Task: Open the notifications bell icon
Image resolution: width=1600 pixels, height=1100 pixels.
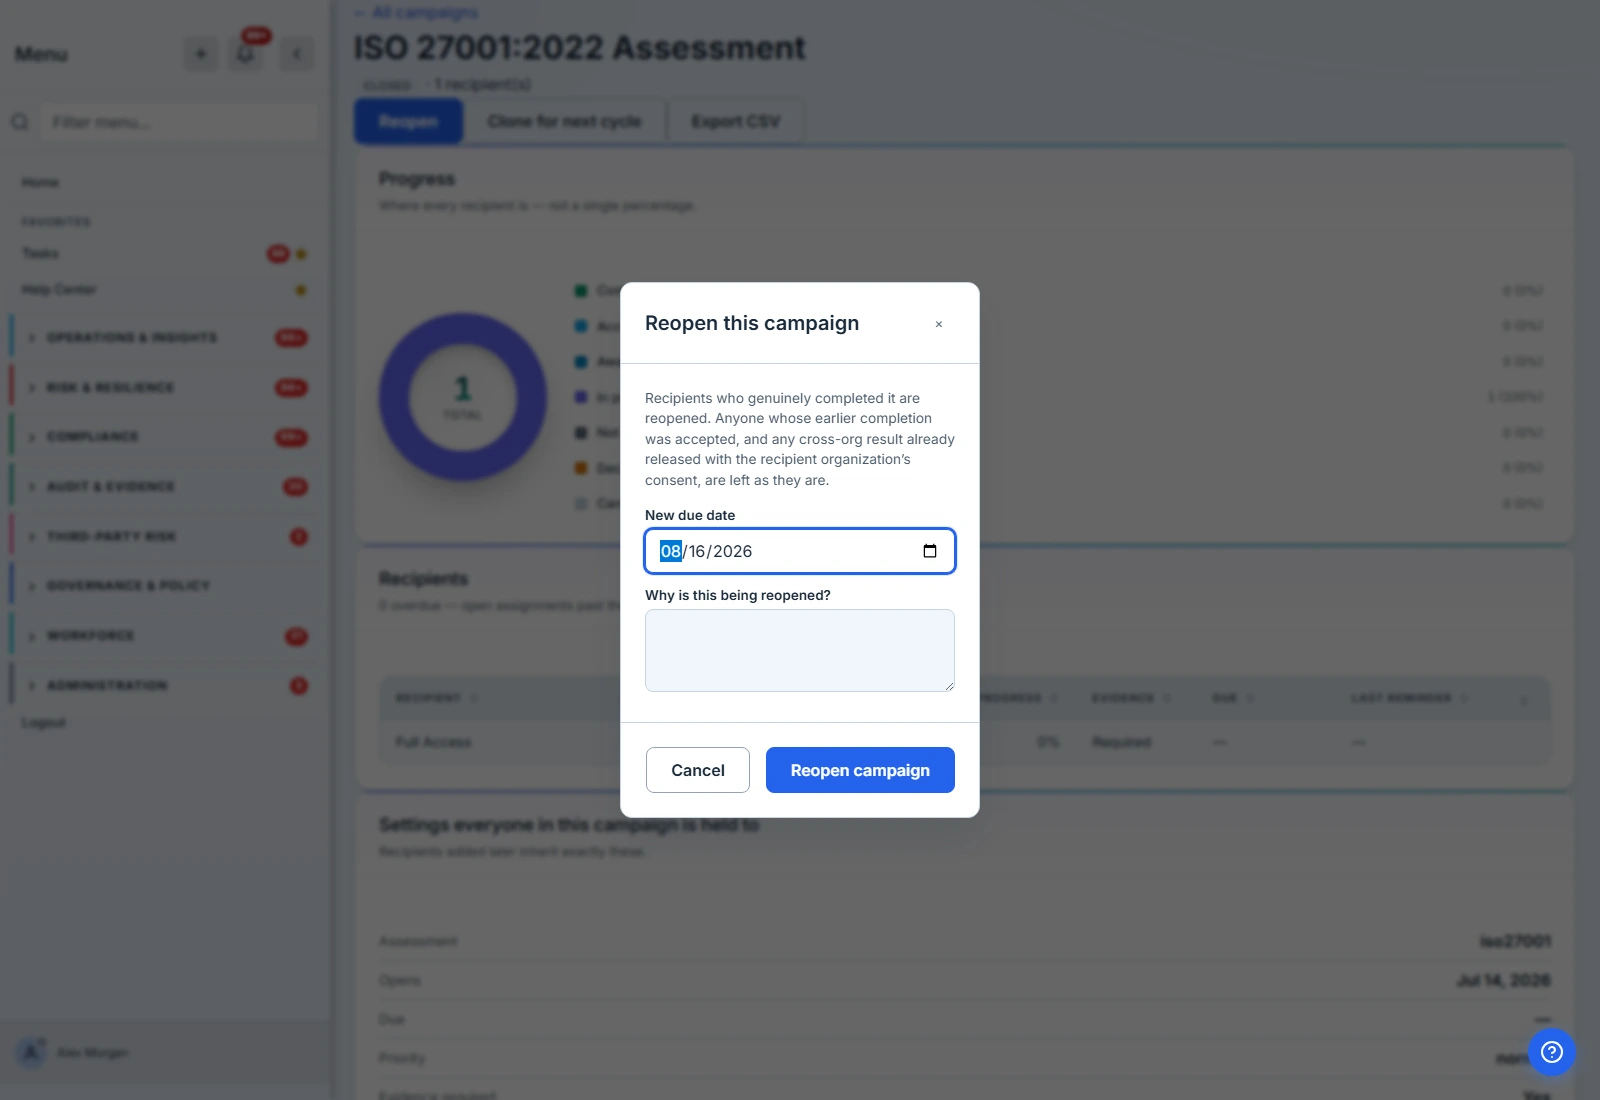Action: pos(246,54)
